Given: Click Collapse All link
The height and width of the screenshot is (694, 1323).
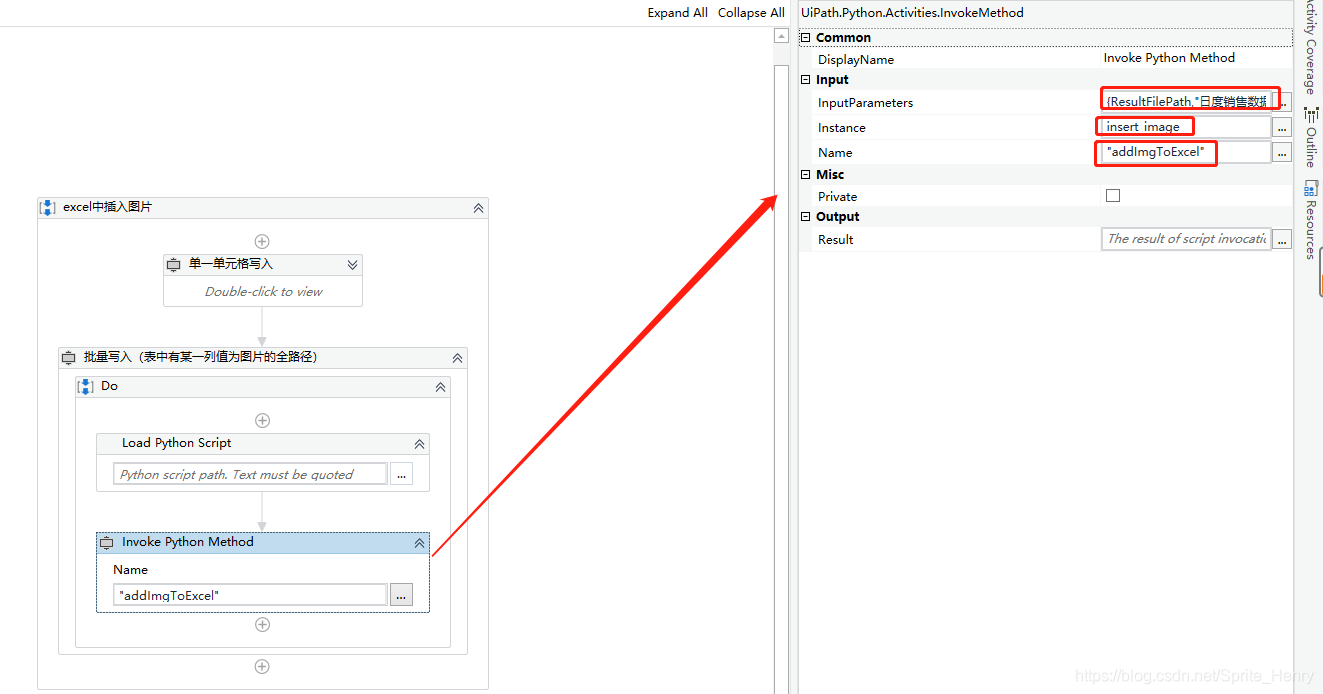Looking at the screenshot, I should 751,13.
